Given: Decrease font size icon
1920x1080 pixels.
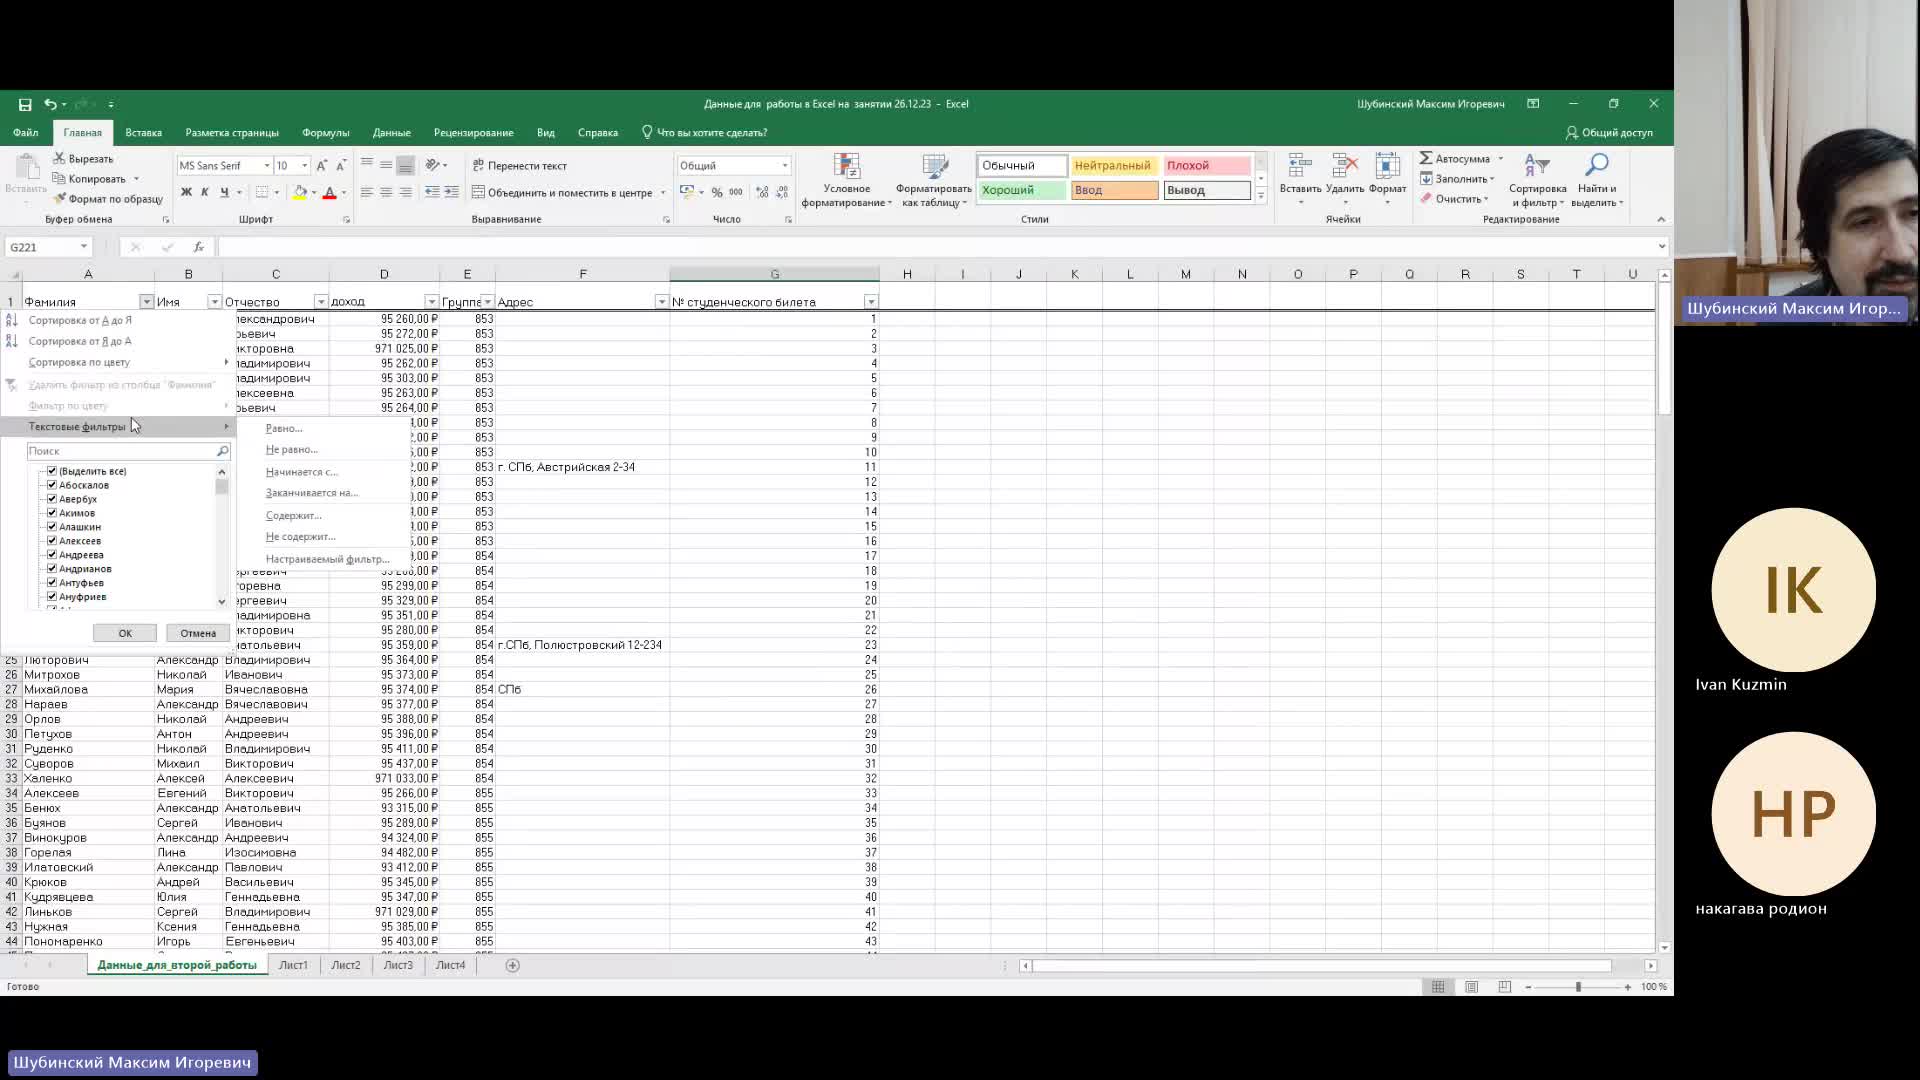Looking at the screenshot, I should click(341, 166).
